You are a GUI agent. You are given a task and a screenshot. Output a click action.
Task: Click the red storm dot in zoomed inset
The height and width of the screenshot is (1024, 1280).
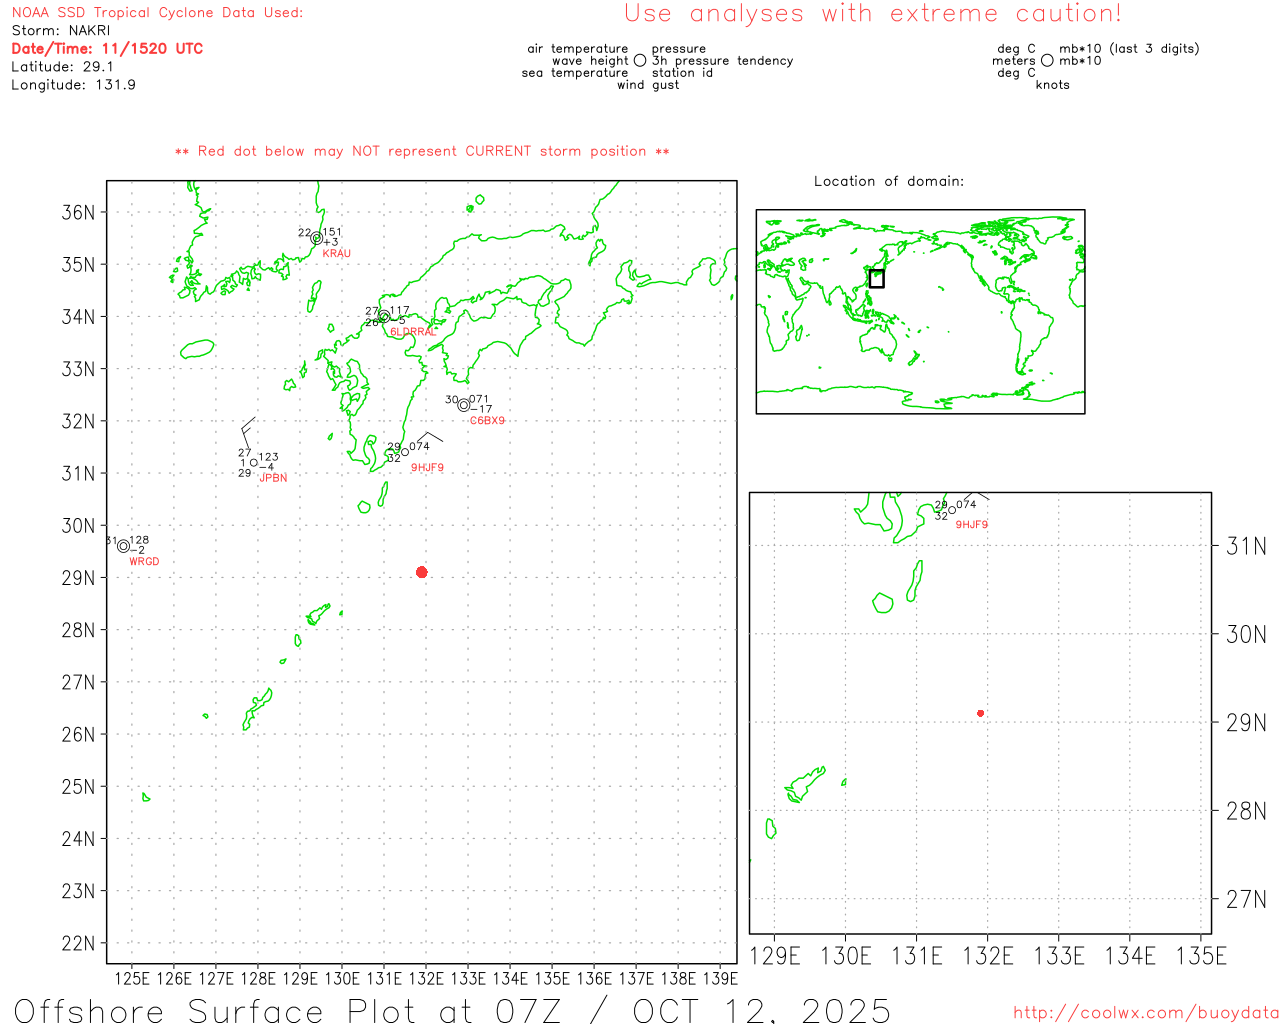point(981,713)
